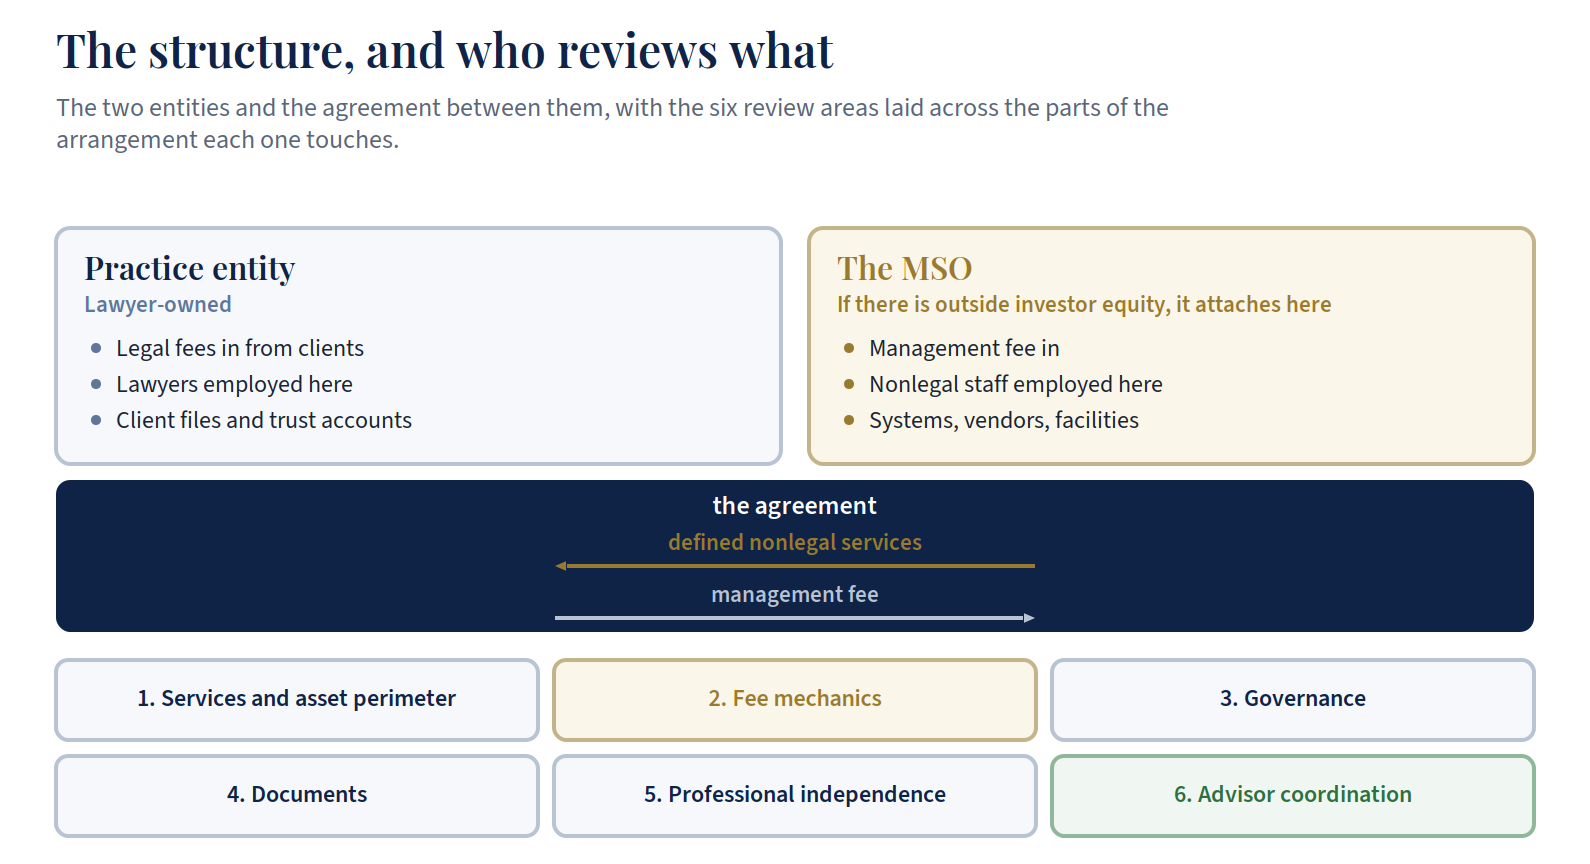Click bullet beside Lawyers employed here
Viewport: 1590px width, 864px height.
[x=96, y=384]
